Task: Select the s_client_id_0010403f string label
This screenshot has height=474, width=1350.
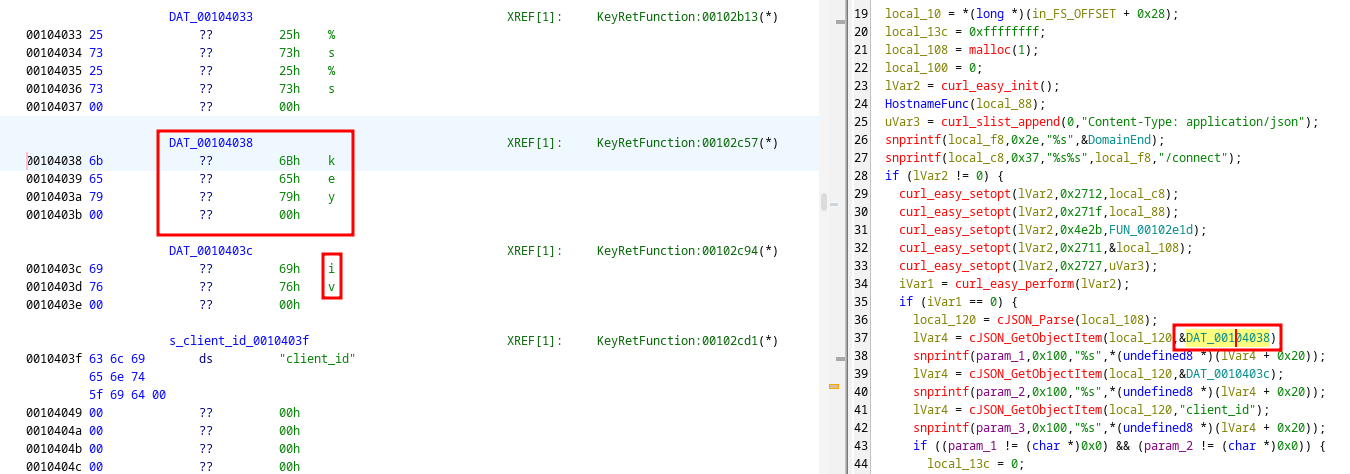Action: [x=239, y=341]
